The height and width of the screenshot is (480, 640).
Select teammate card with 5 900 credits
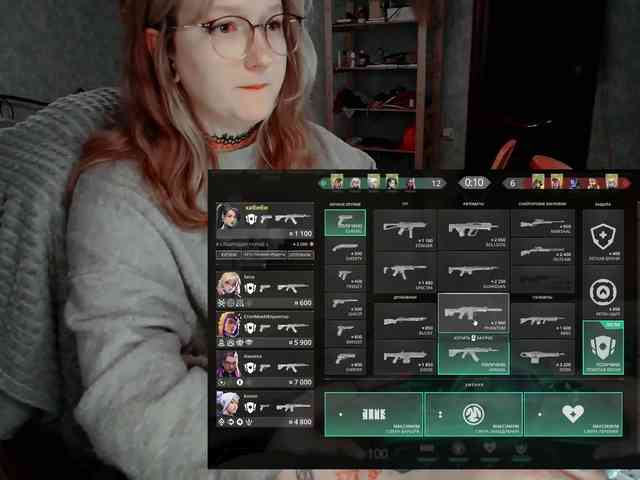(264, 329)
